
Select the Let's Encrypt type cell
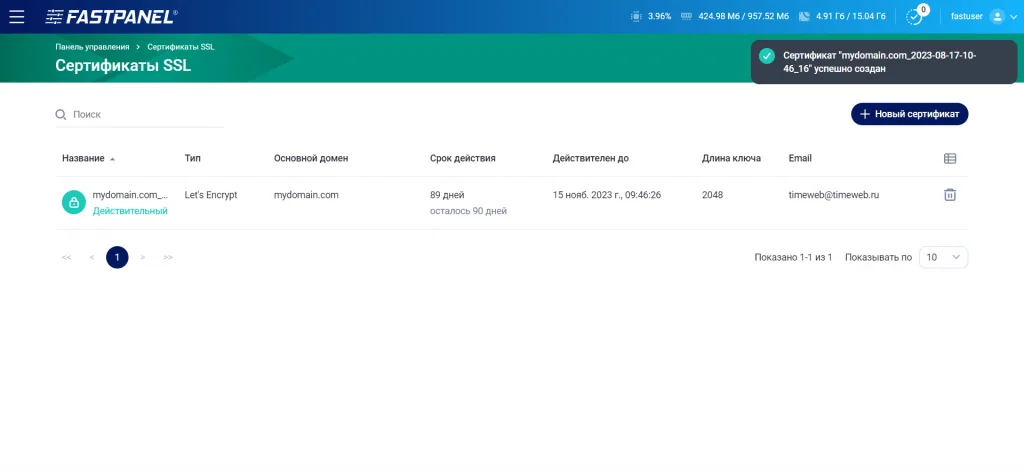(211, 195)
